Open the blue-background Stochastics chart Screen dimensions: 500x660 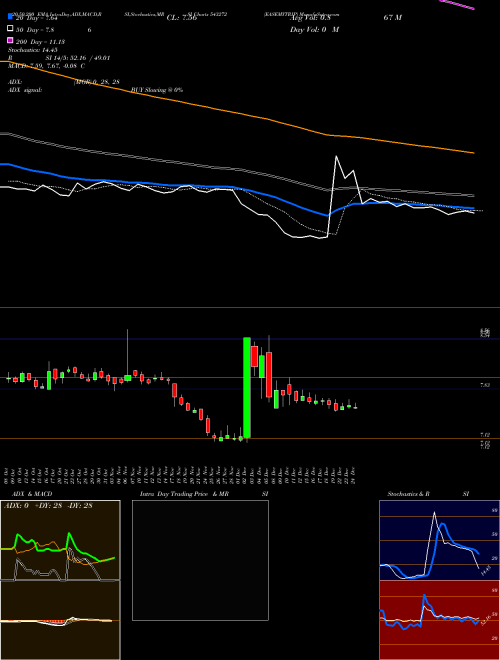point(439,540)
